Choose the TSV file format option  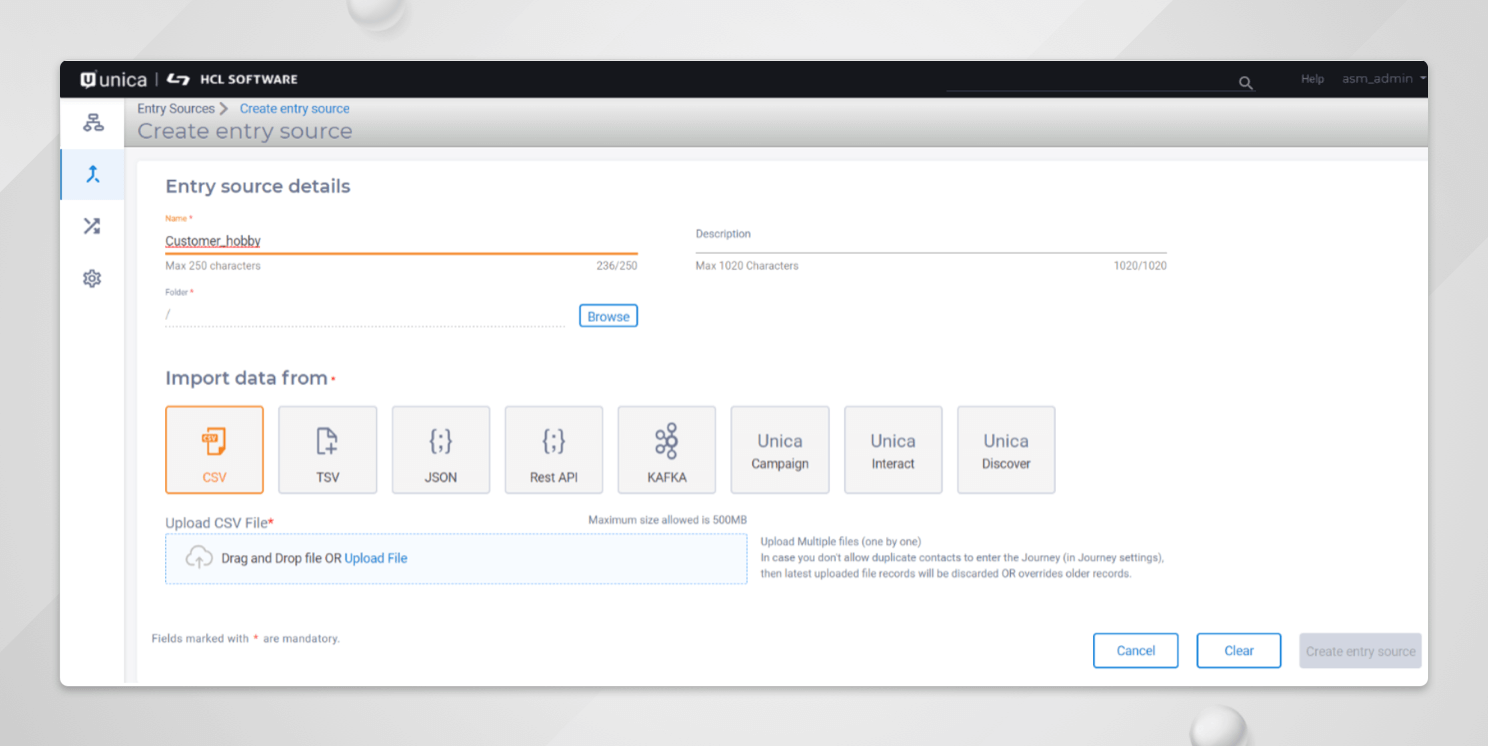click(327, 449)
